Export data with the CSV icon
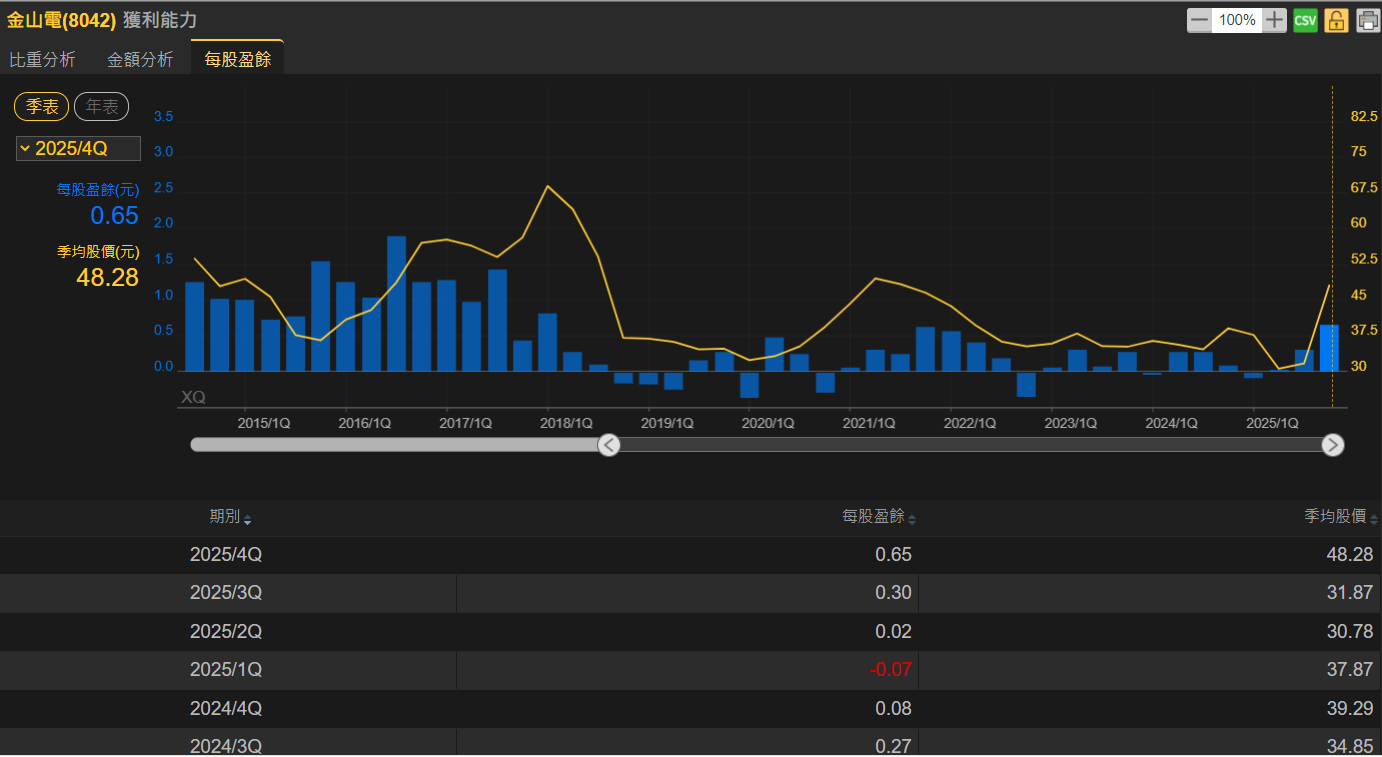 click(x=1305, y=20)
